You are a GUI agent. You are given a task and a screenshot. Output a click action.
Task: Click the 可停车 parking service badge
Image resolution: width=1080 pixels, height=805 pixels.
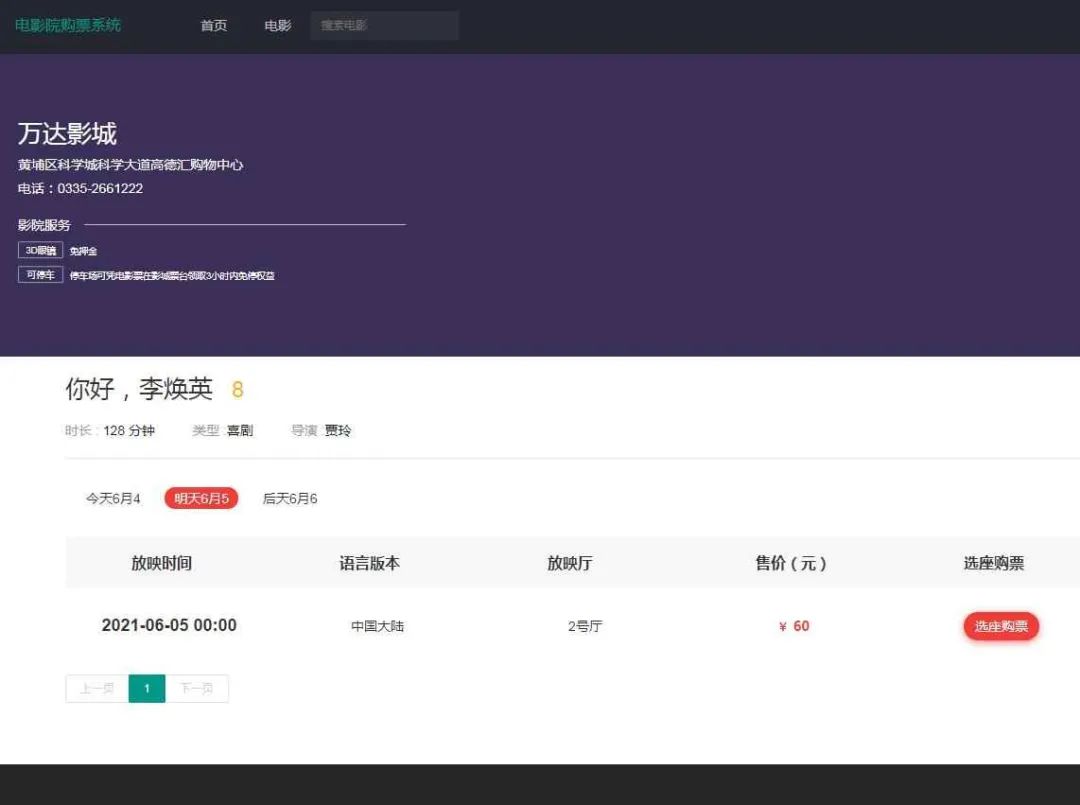(39, 274)
